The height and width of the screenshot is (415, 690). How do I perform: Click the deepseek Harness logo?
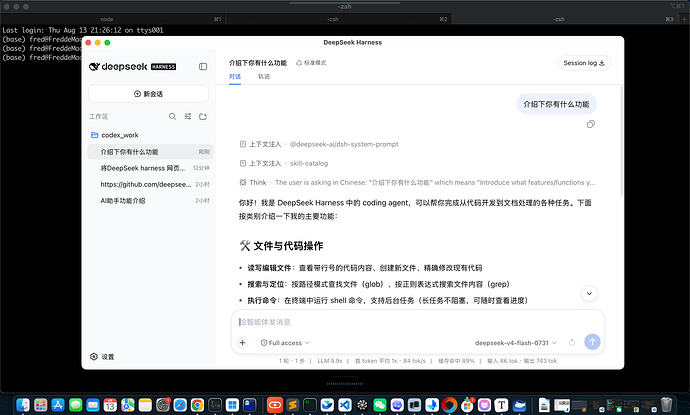132,66
